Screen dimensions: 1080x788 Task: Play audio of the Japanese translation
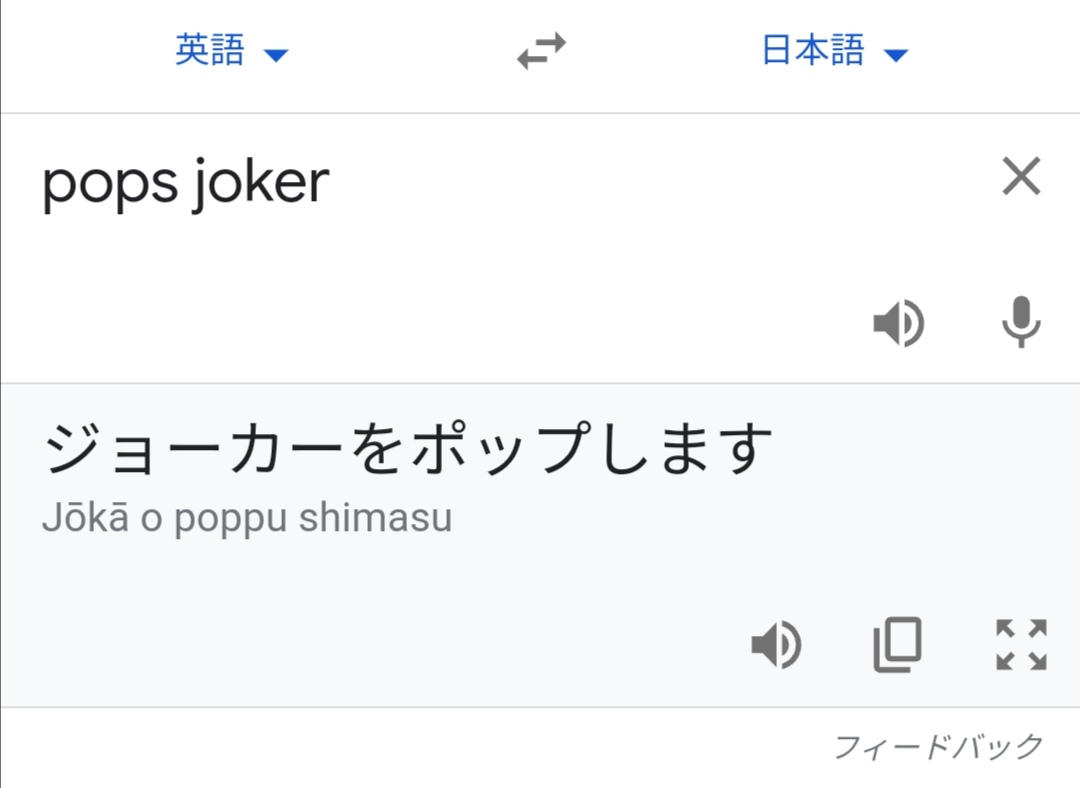(x=776, y=645)
